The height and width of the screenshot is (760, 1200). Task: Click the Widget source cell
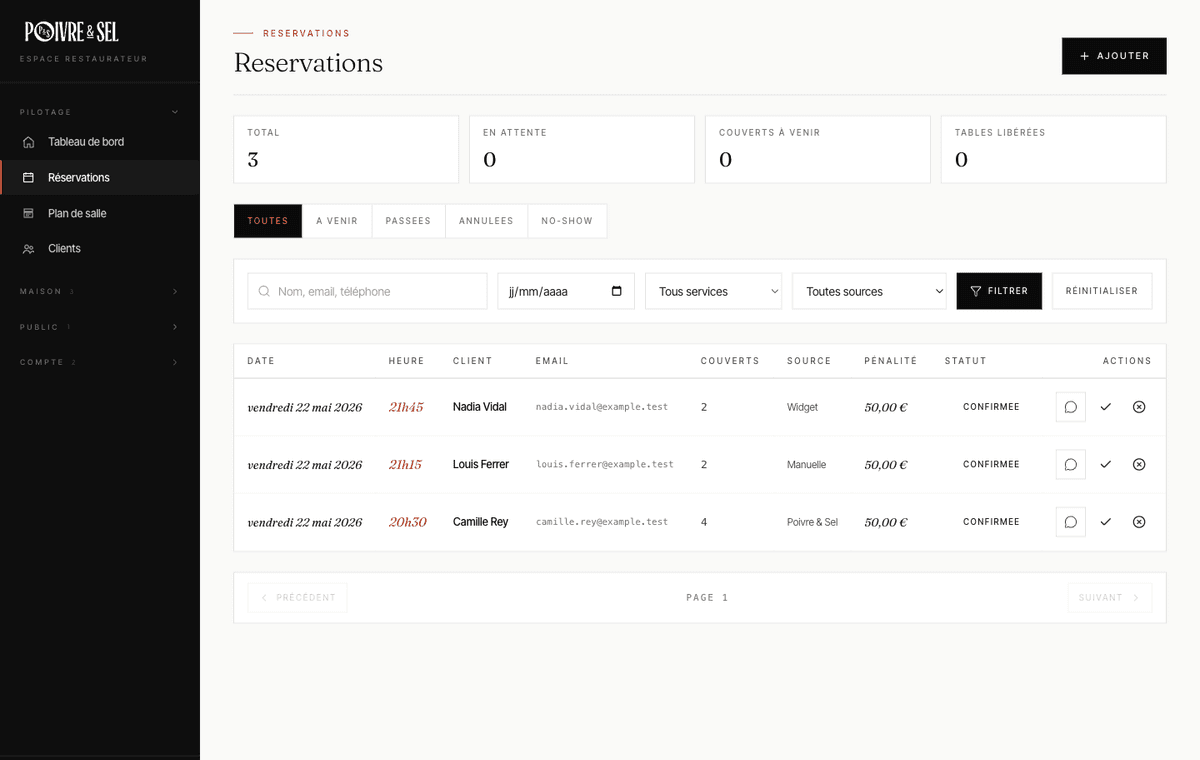(803, 407)
